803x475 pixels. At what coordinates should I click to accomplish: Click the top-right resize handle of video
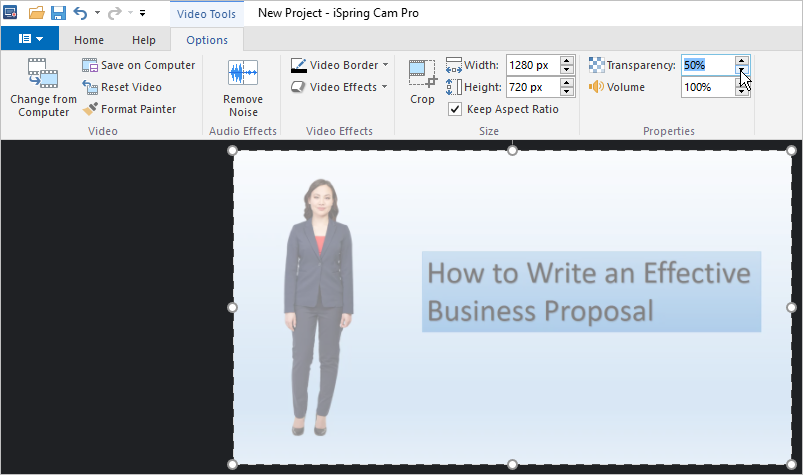[791, 150]
